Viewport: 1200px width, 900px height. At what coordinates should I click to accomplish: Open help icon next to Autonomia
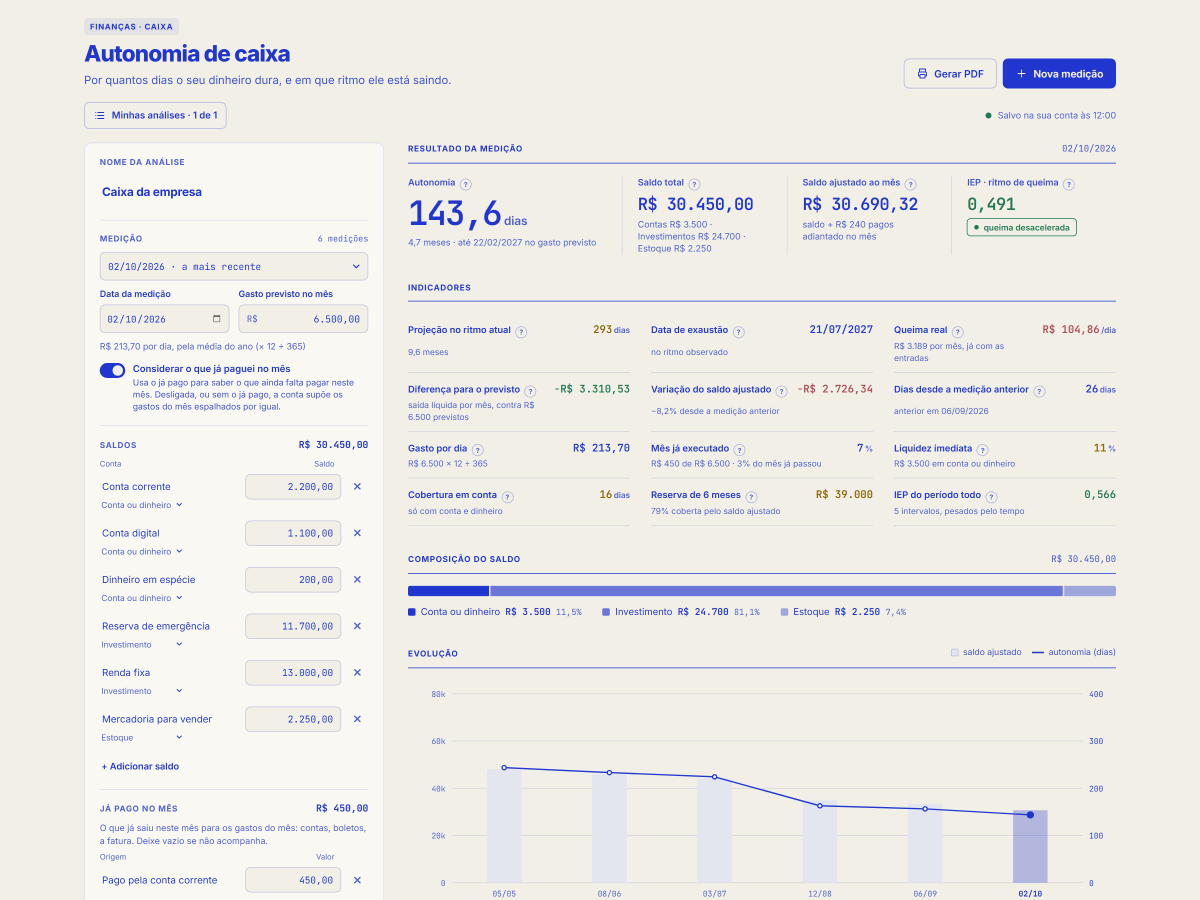pos(466,184)
